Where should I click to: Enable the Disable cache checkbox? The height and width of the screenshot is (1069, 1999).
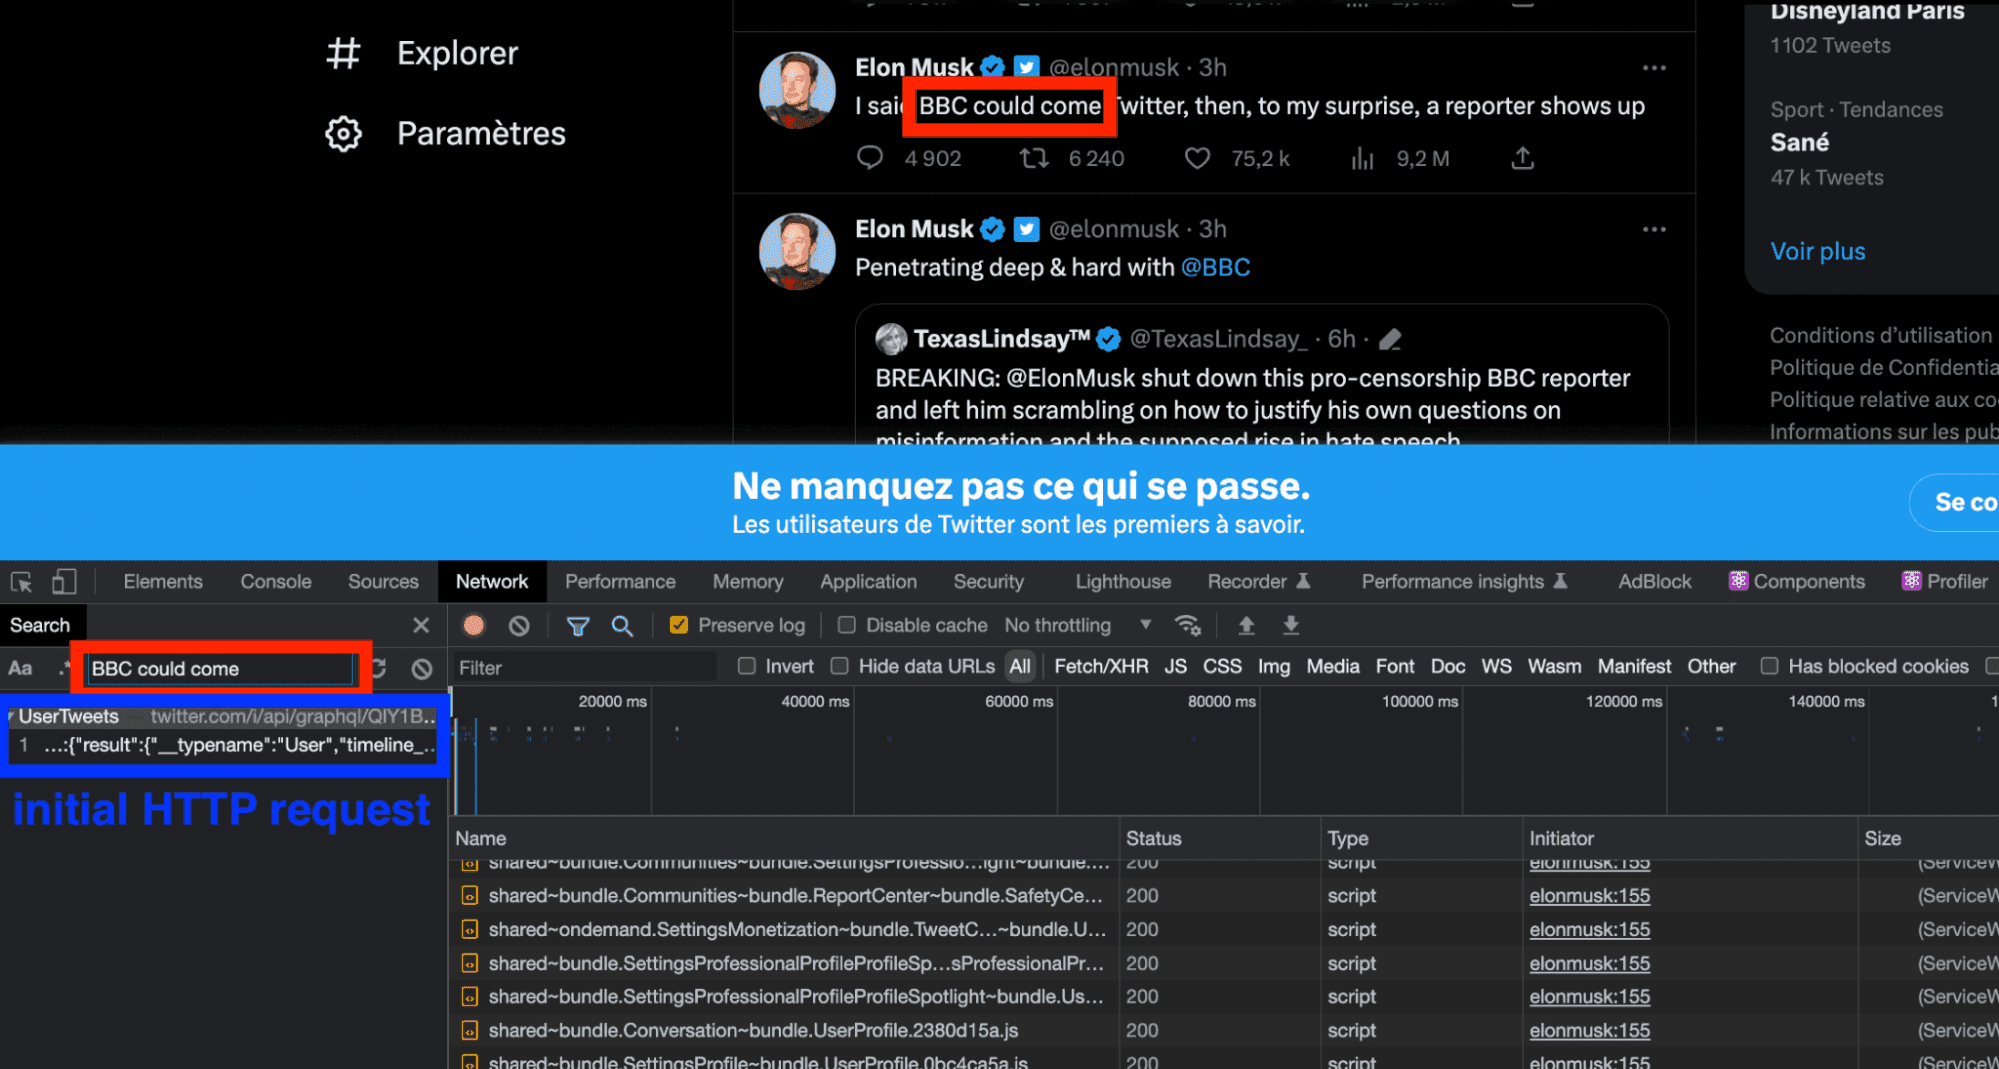coord(845,625)
